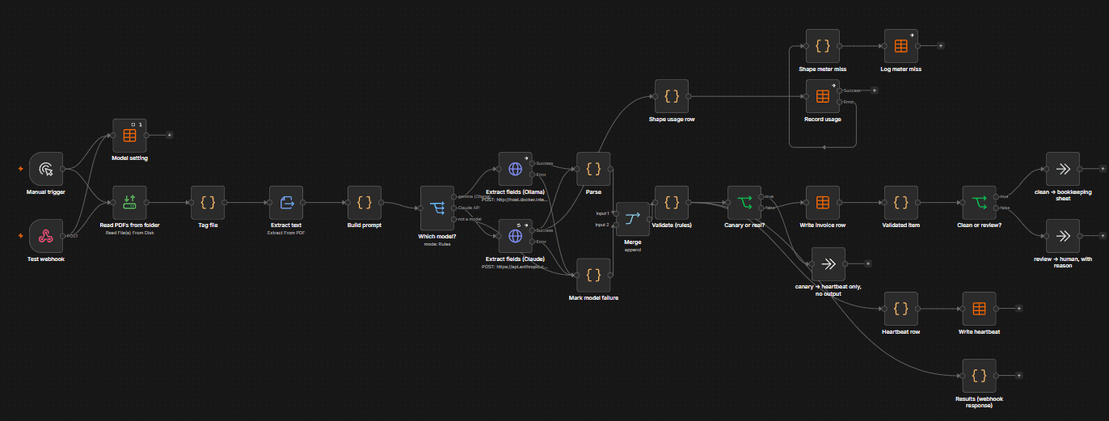
Task: Open Extract fields (Ollama) HTTP node
Action: tap(516, 169)
